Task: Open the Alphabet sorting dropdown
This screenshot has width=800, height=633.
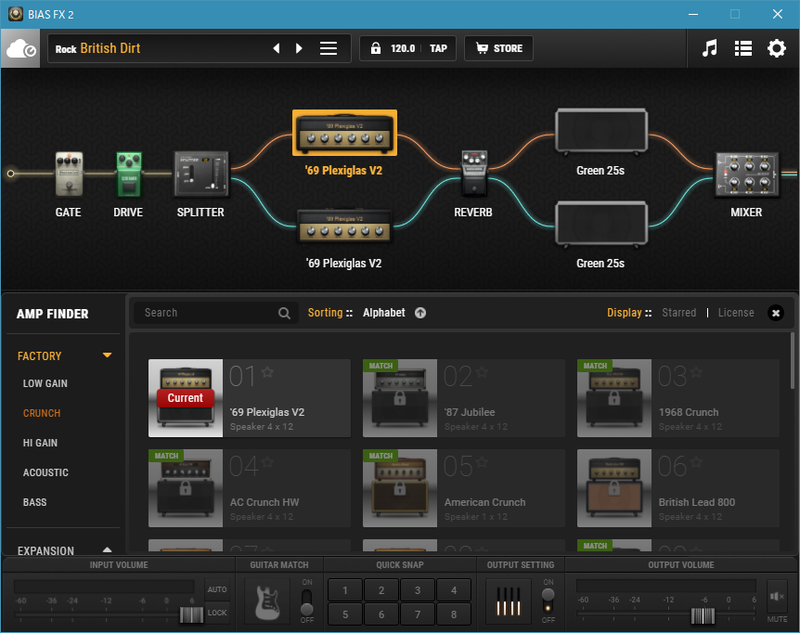Action: tap(384, 313)
